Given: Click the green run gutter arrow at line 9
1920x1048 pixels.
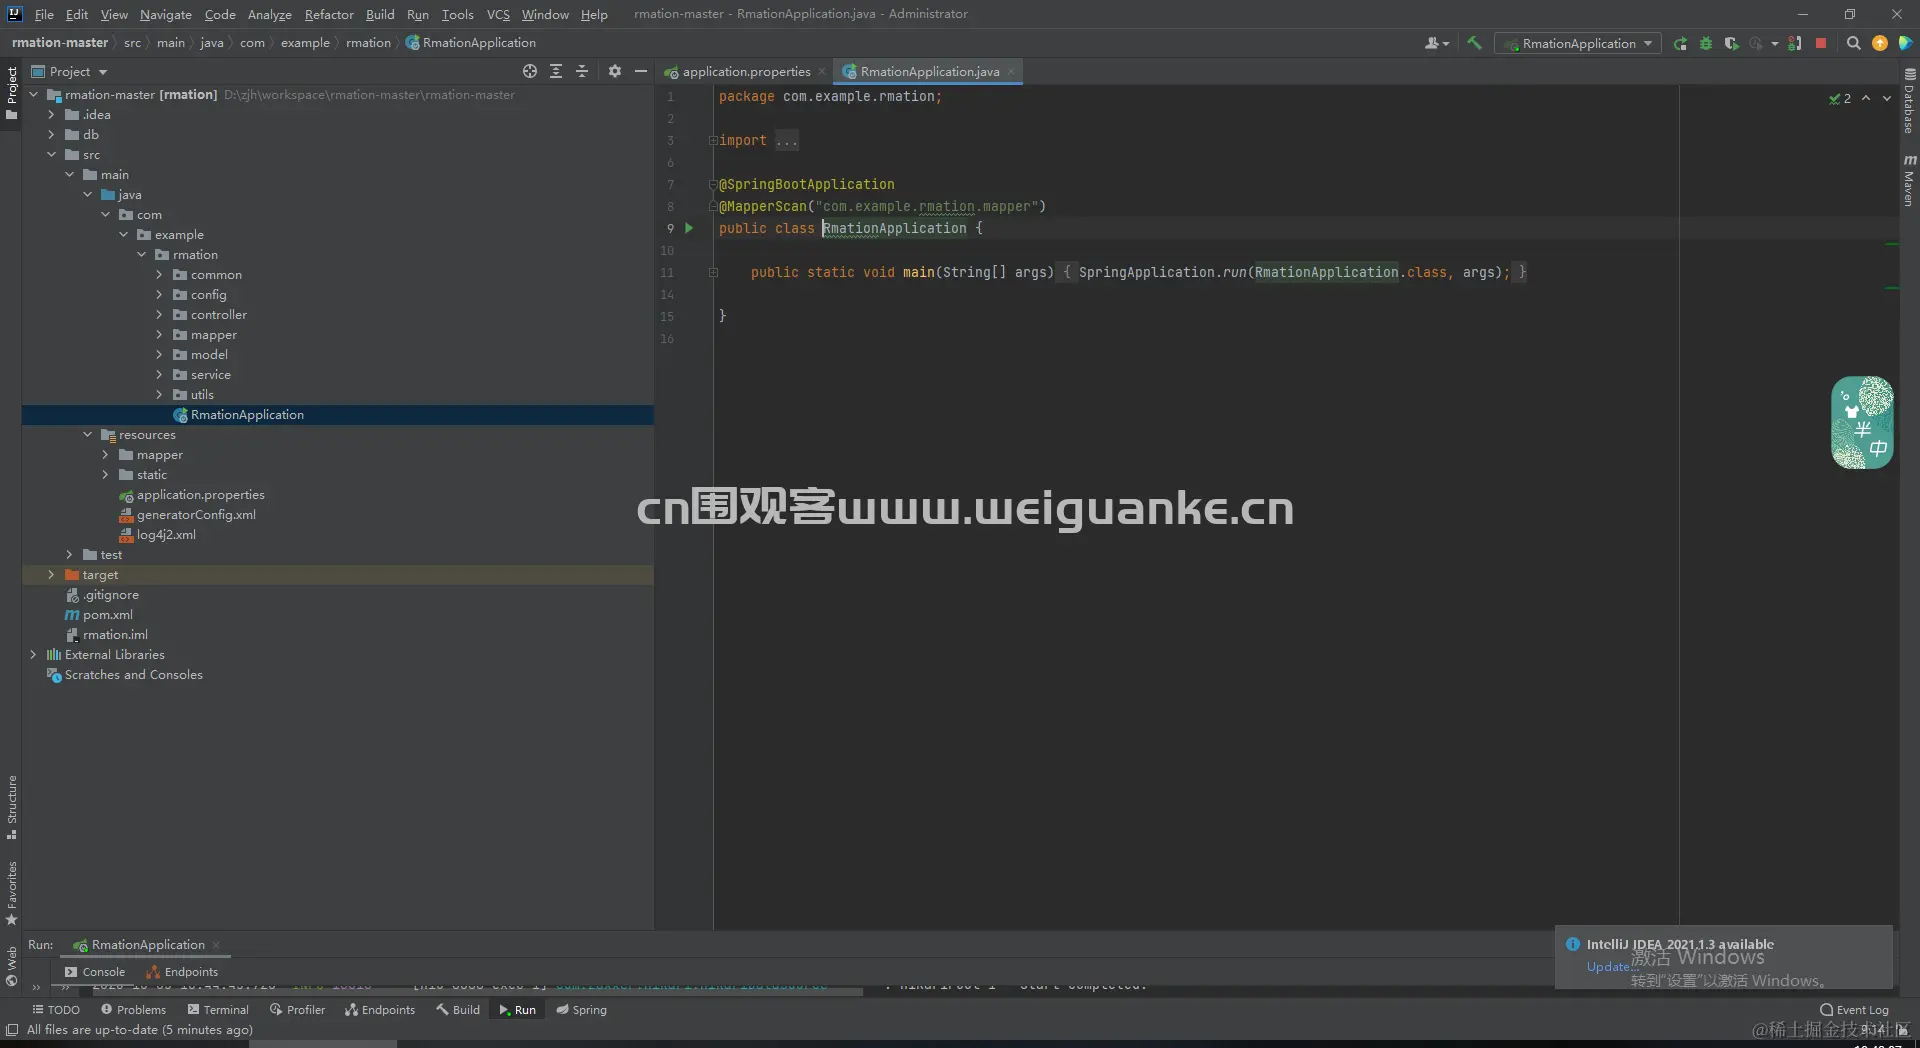Looking at the screenshot, I should coord(689,228).
